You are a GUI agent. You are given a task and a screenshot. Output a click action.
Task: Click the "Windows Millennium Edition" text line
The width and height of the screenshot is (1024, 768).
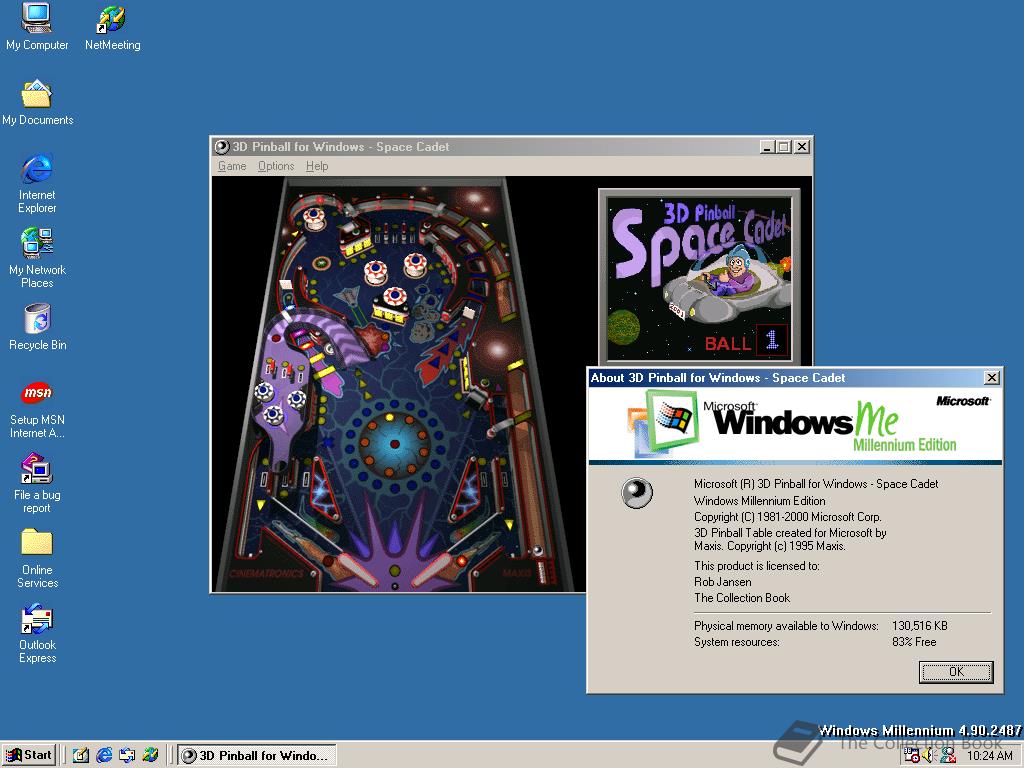tap(760, 501)
